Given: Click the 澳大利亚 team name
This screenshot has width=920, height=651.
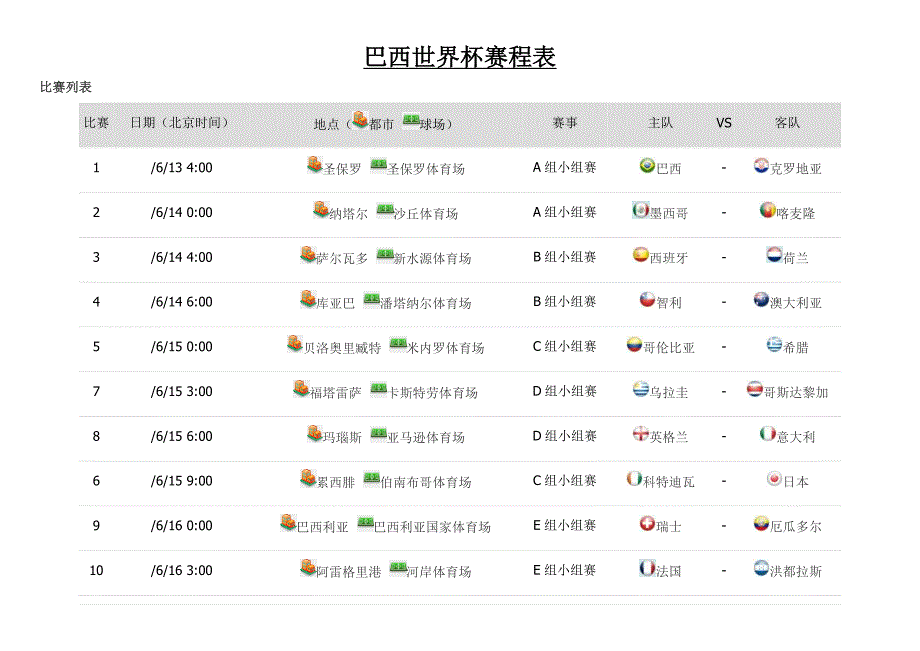Looking at the screenshot, I should coord(796,303).
